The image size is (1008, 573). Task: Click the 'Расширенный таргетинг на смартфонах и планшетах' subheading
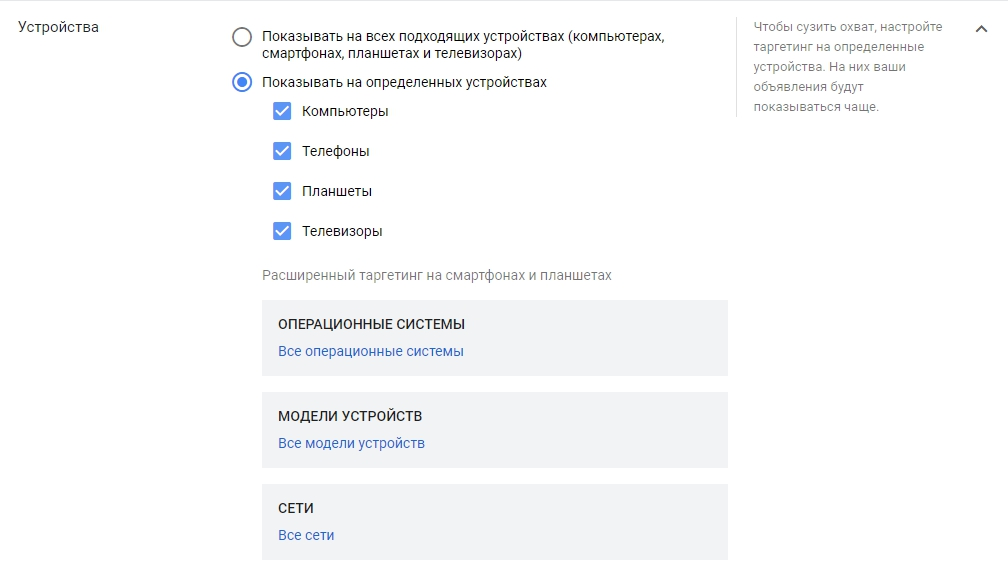point(436,275)
